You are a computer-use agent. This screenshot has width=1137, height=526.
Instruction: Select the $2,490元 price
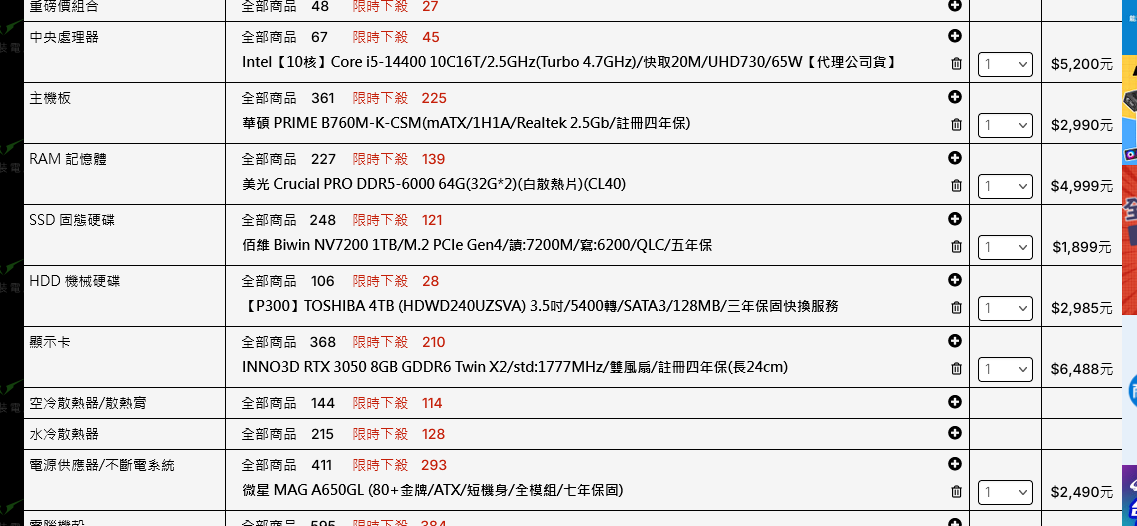[x=1082, y=493]
